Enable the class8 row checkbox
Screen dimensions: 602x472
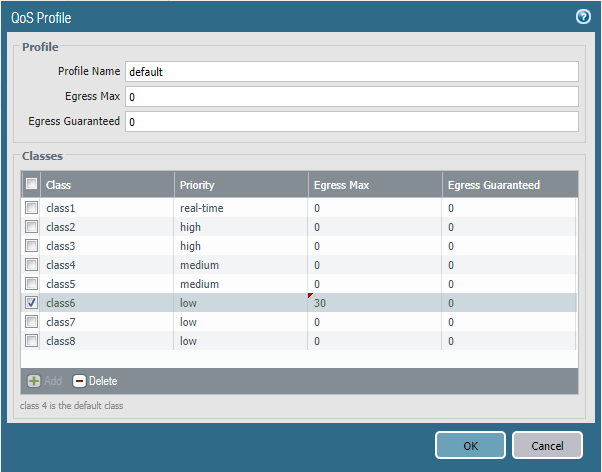point(31,341)
